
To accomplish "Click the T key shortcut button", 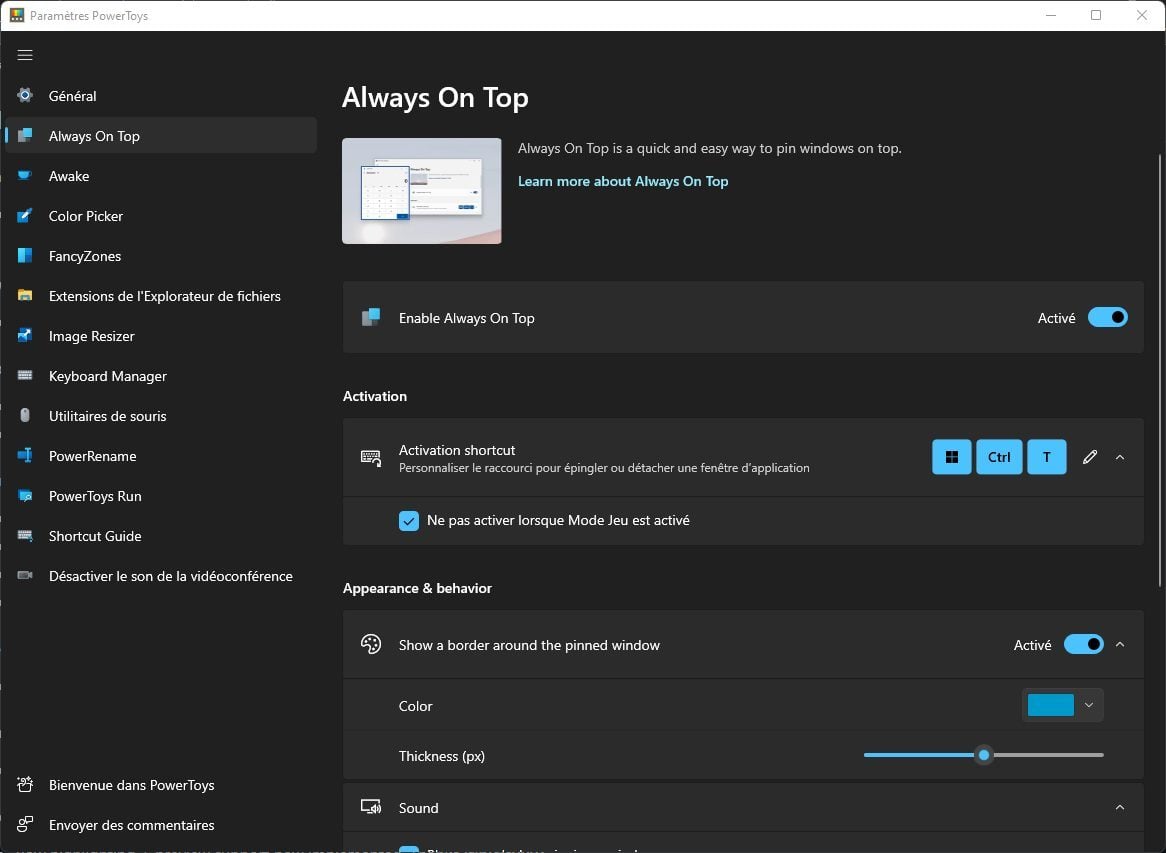I will pos(1046,457).
